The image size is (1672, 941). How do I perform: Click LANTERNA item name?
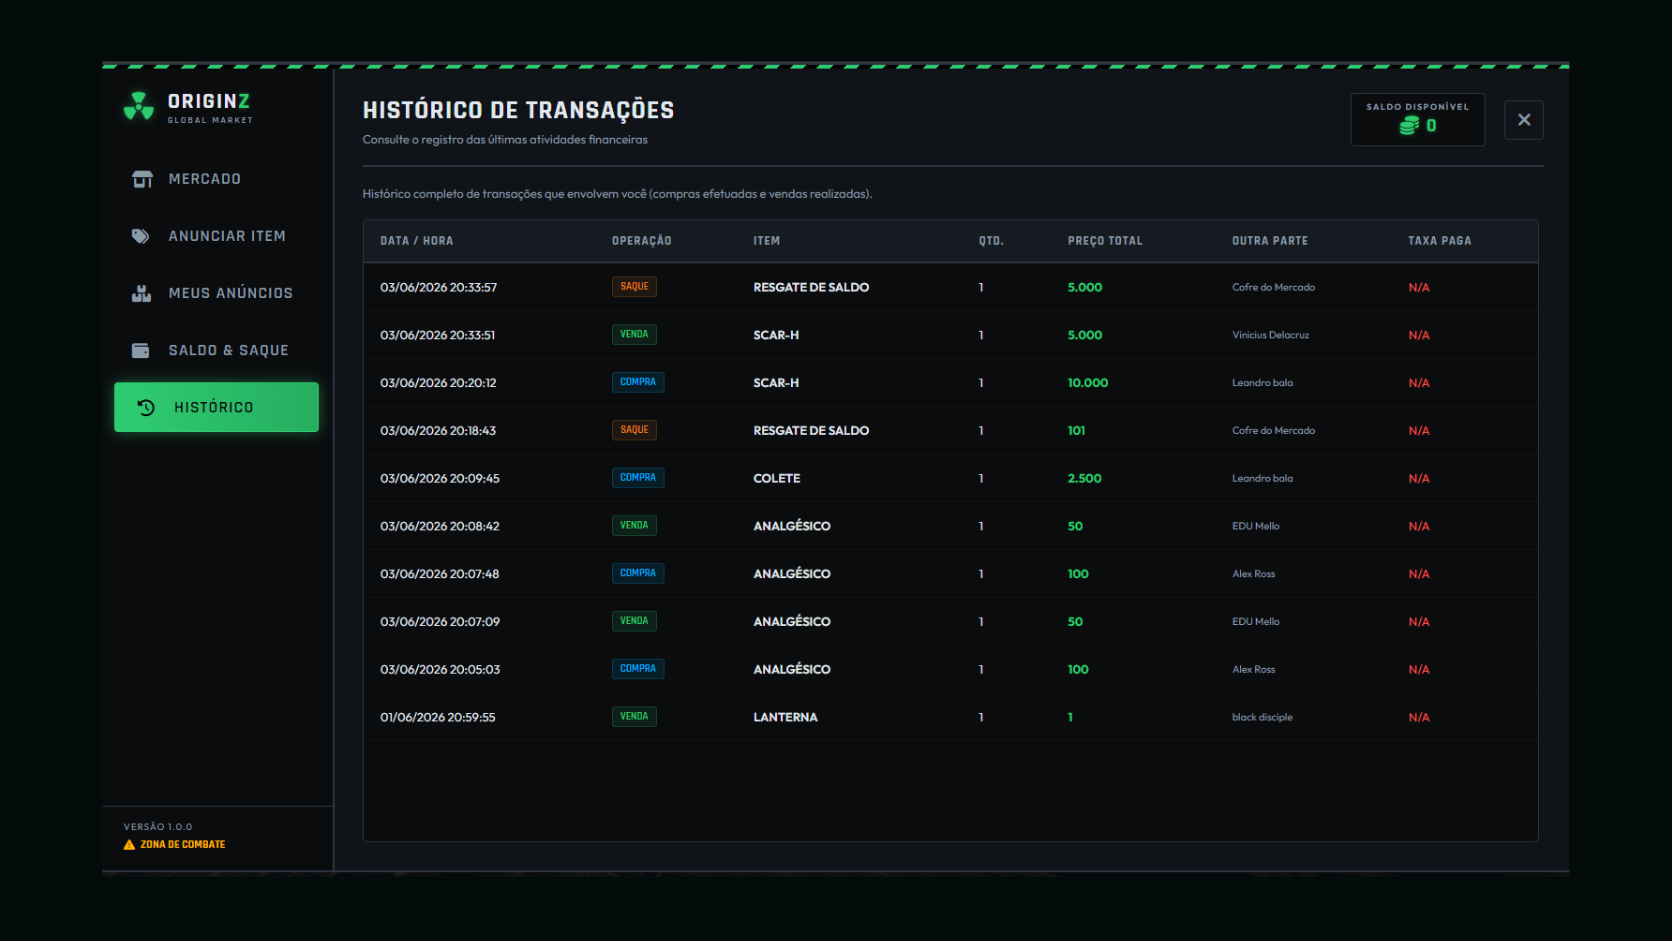click(x=785, y=717)
